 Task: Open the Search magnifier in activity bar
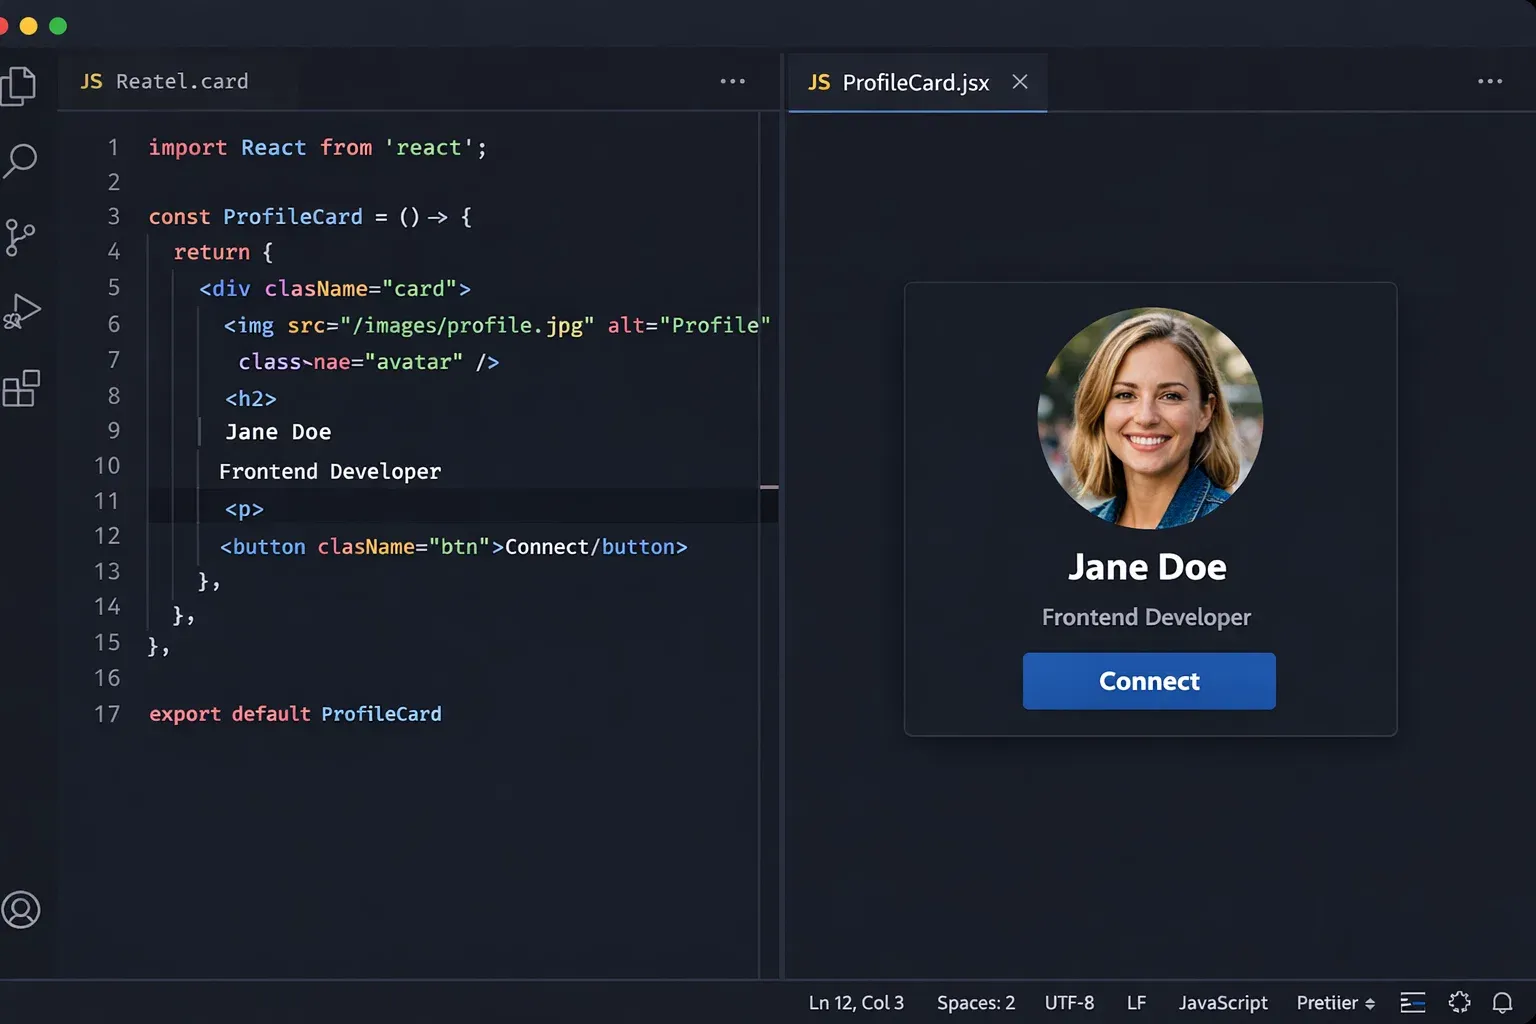(x=20, y=160)
